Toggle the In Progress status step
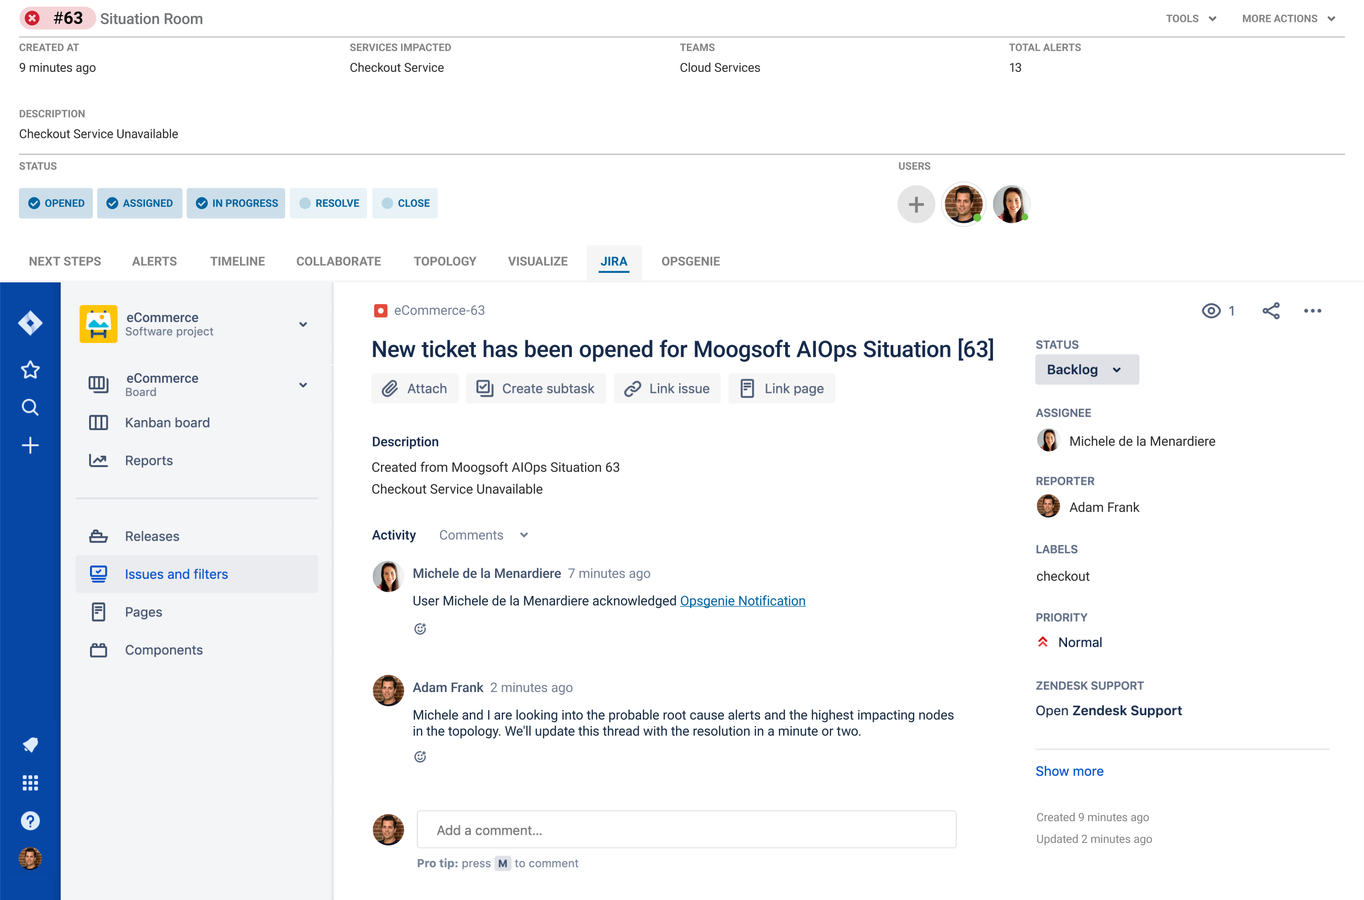The width and height of the screenshot is (1364, 900). 237,203
